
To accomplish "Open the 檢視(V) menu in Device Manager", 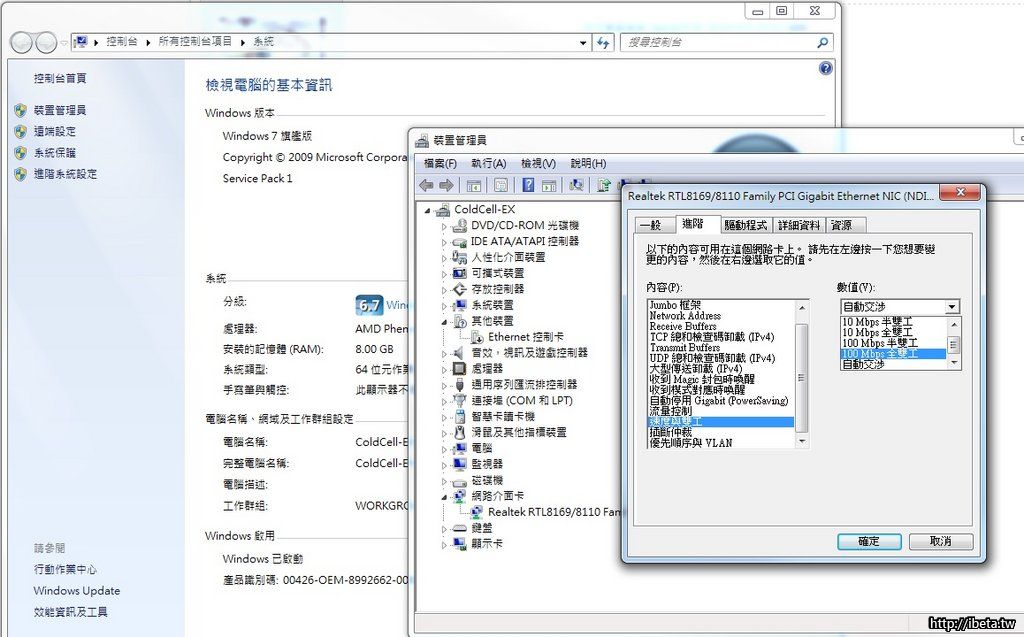I will [538, 163].
